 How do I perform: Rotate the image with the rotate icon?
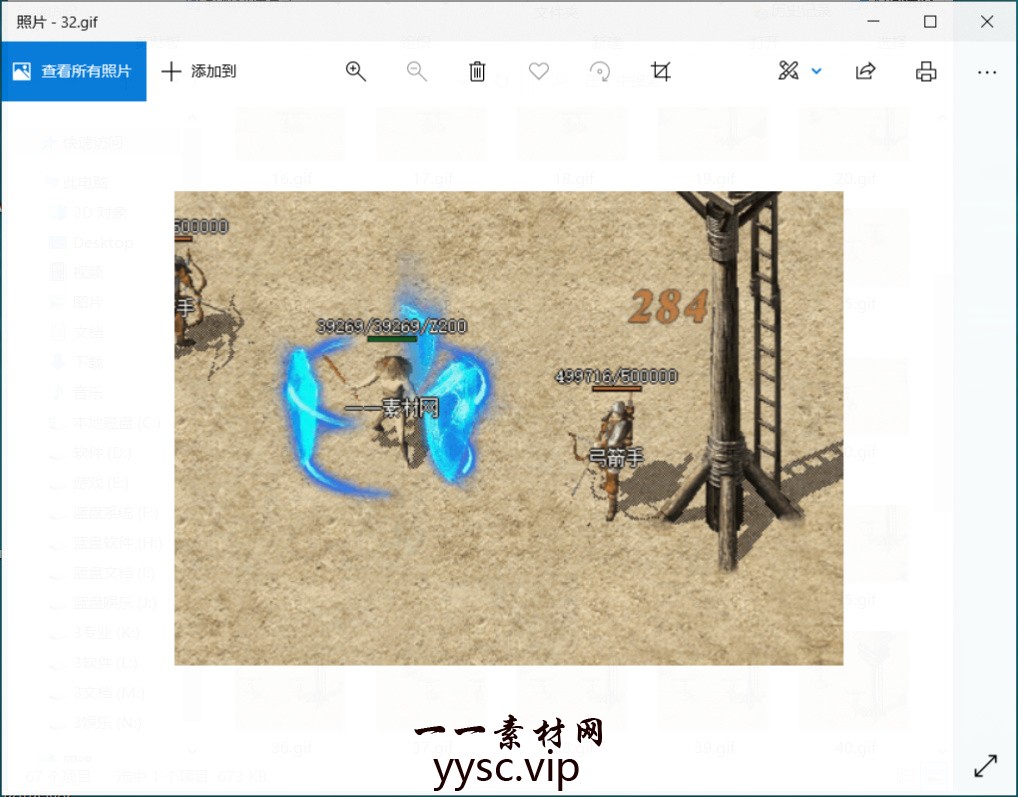(x=599, y=71)
